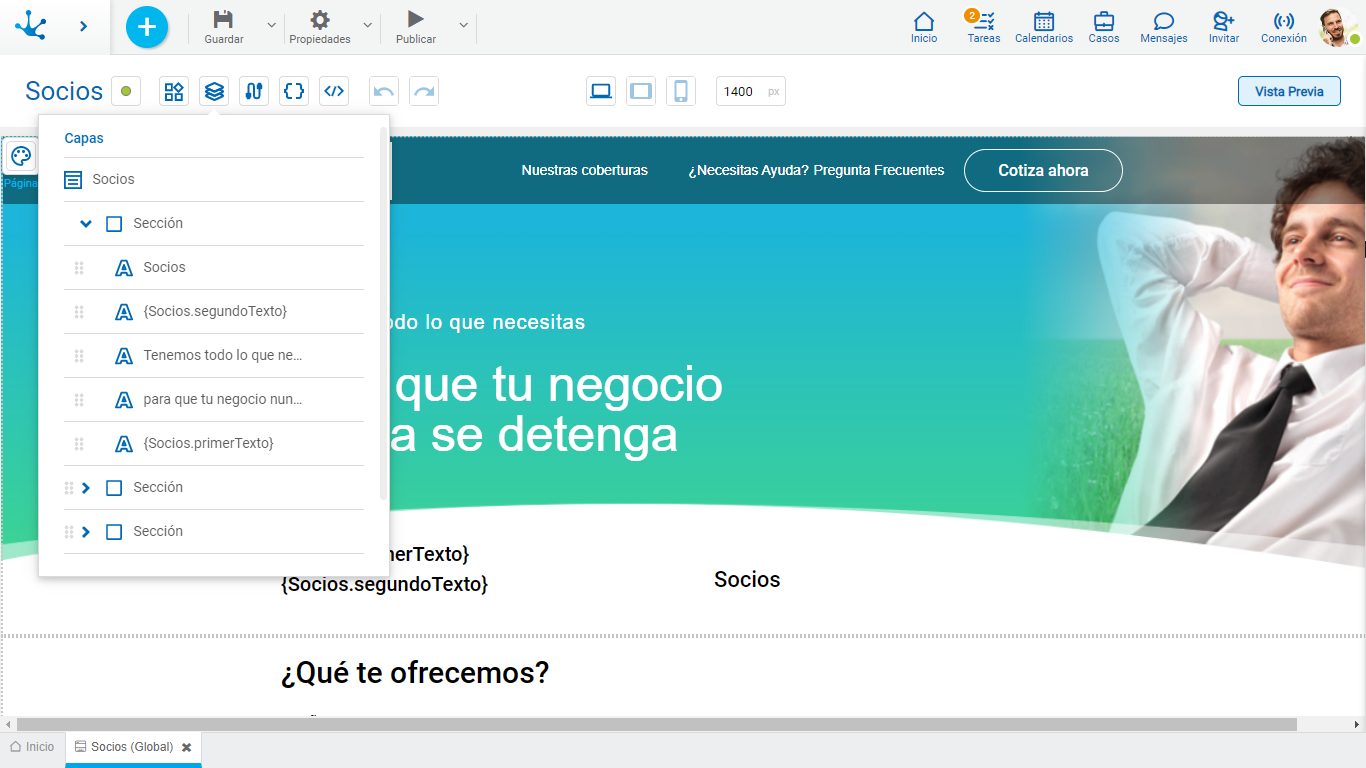Click the Socios text on the canvas
The width and height of the screenshot is (1366, 768).
(x=747, y=580)
